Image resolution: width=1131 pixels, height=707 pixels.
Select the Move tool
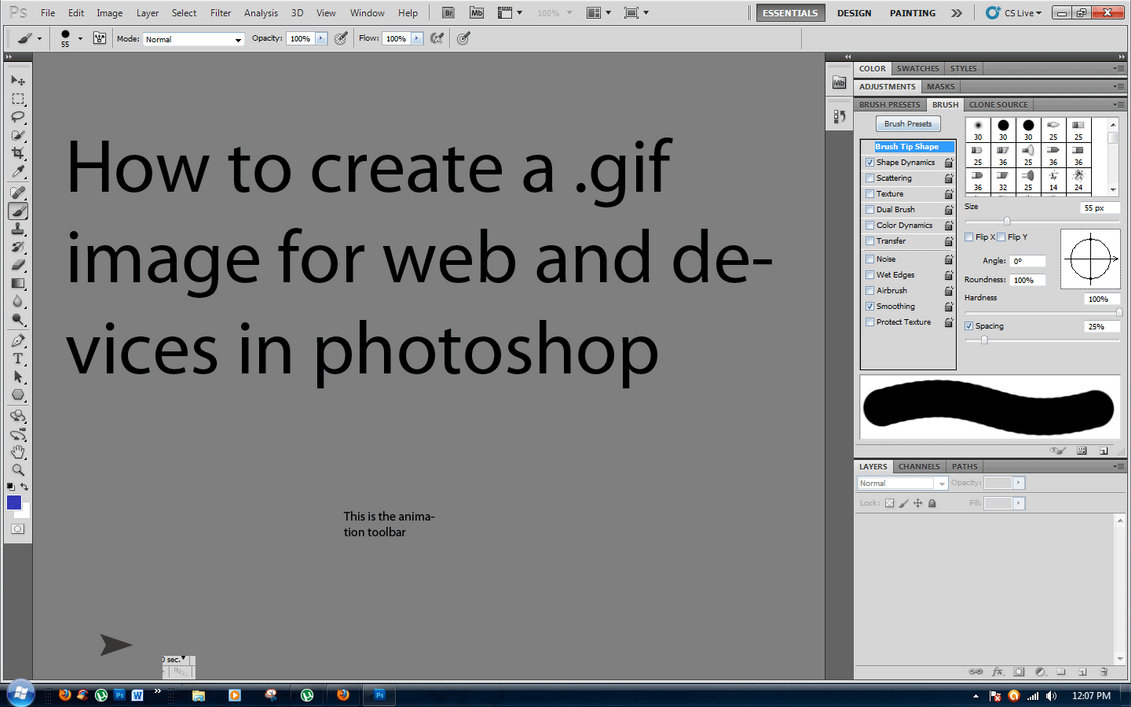coord(17,80)
